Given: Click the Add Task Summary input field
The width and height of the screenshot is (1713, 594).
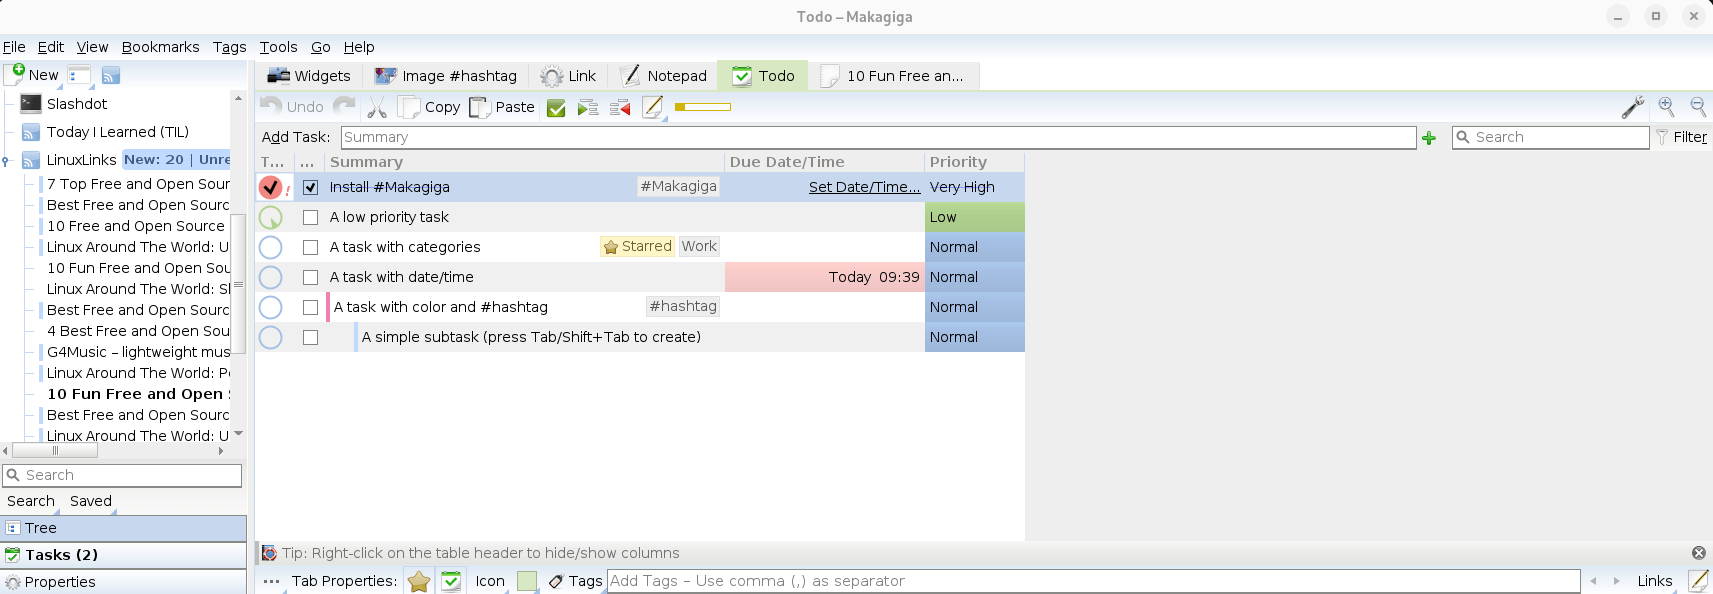Looking at the screenshot, I should pos(878,138).
